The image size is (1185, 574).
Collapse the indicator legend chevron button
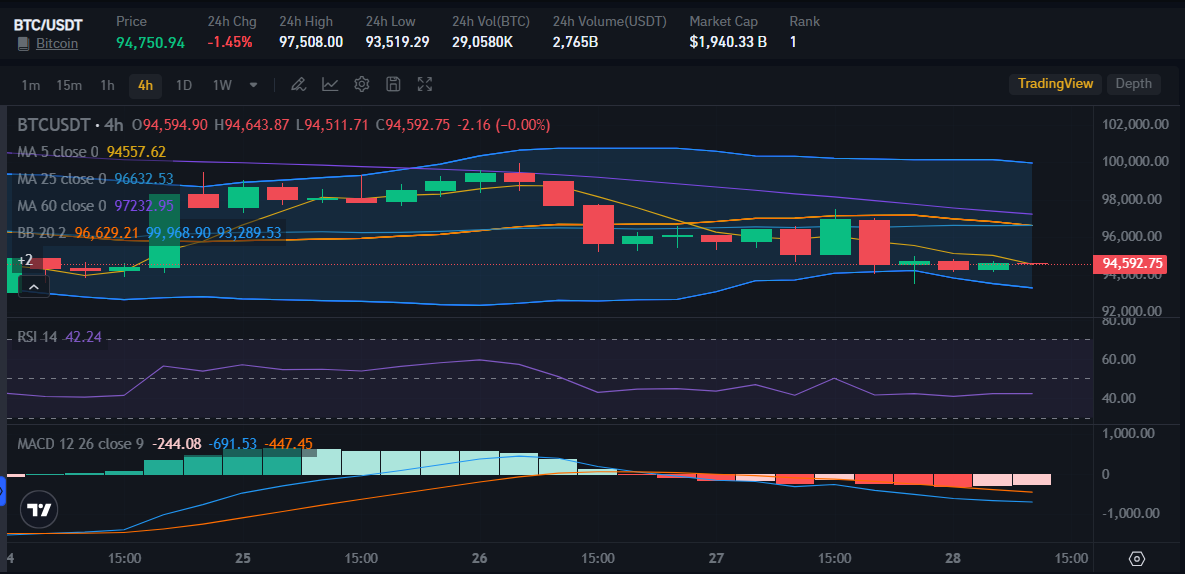click(x=33, y=287)
